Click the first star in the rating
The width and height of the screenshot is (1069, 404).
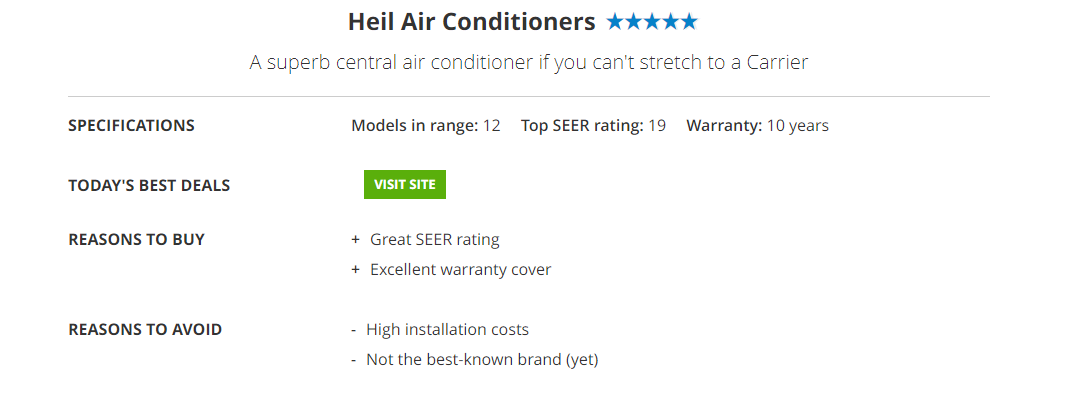click(x=615, y=21)
